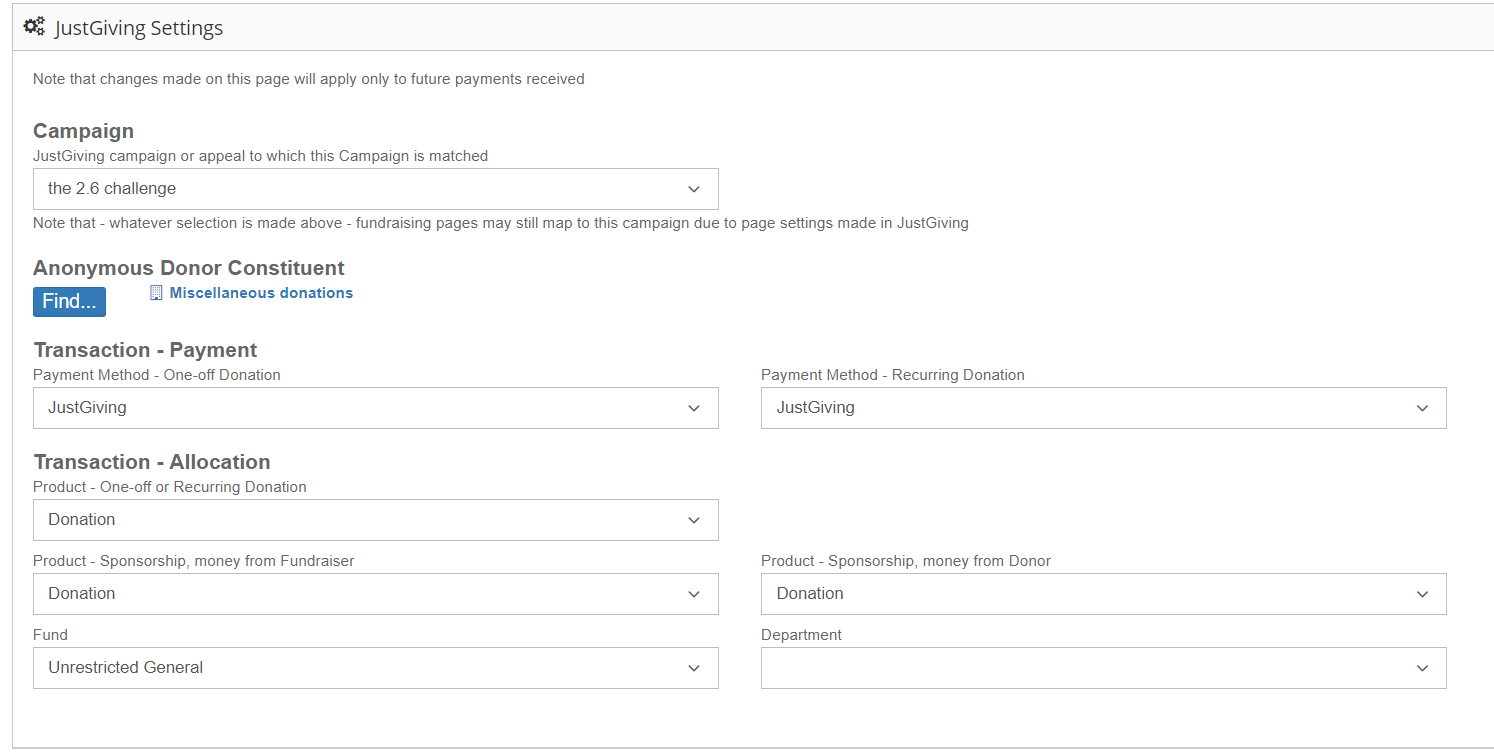The height and width of the screenshot is (752, 1494).
Task: Open Payment Method Recurring Donation dropdown
Action: (1104, 408)
